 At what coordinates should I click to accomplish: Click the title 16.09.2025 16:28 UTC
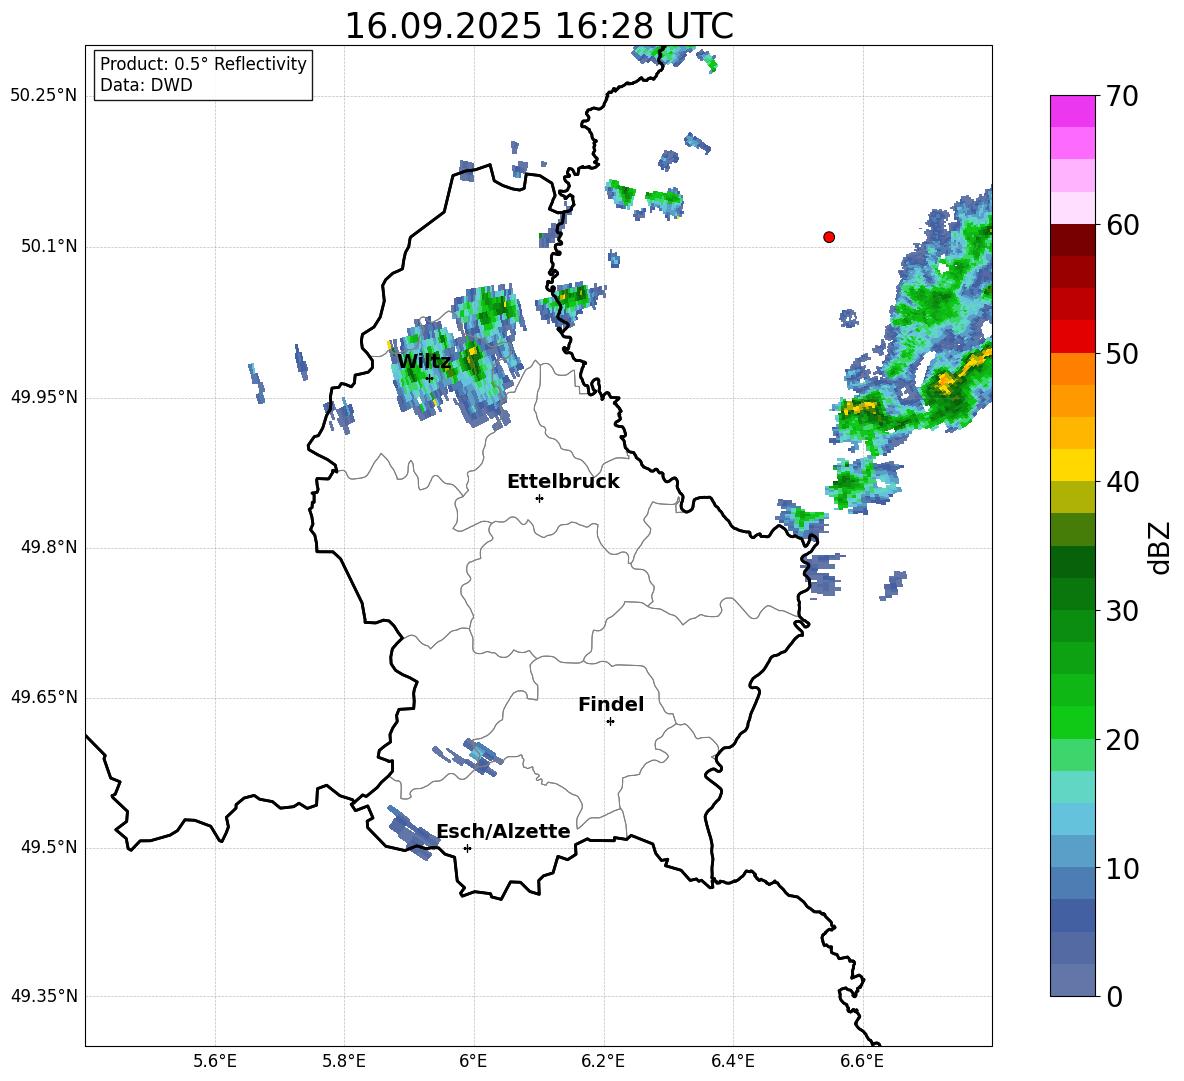coord(538,26)
